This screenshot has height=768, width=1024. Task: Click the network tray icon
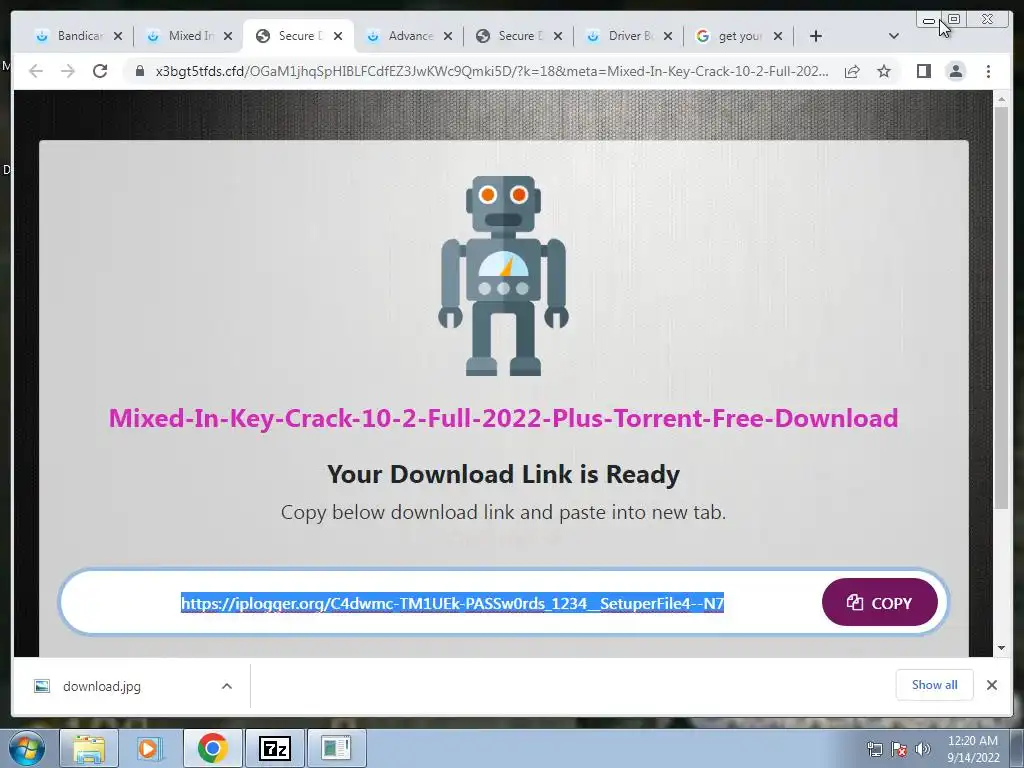pyautogui.click(x=874, y=749)
